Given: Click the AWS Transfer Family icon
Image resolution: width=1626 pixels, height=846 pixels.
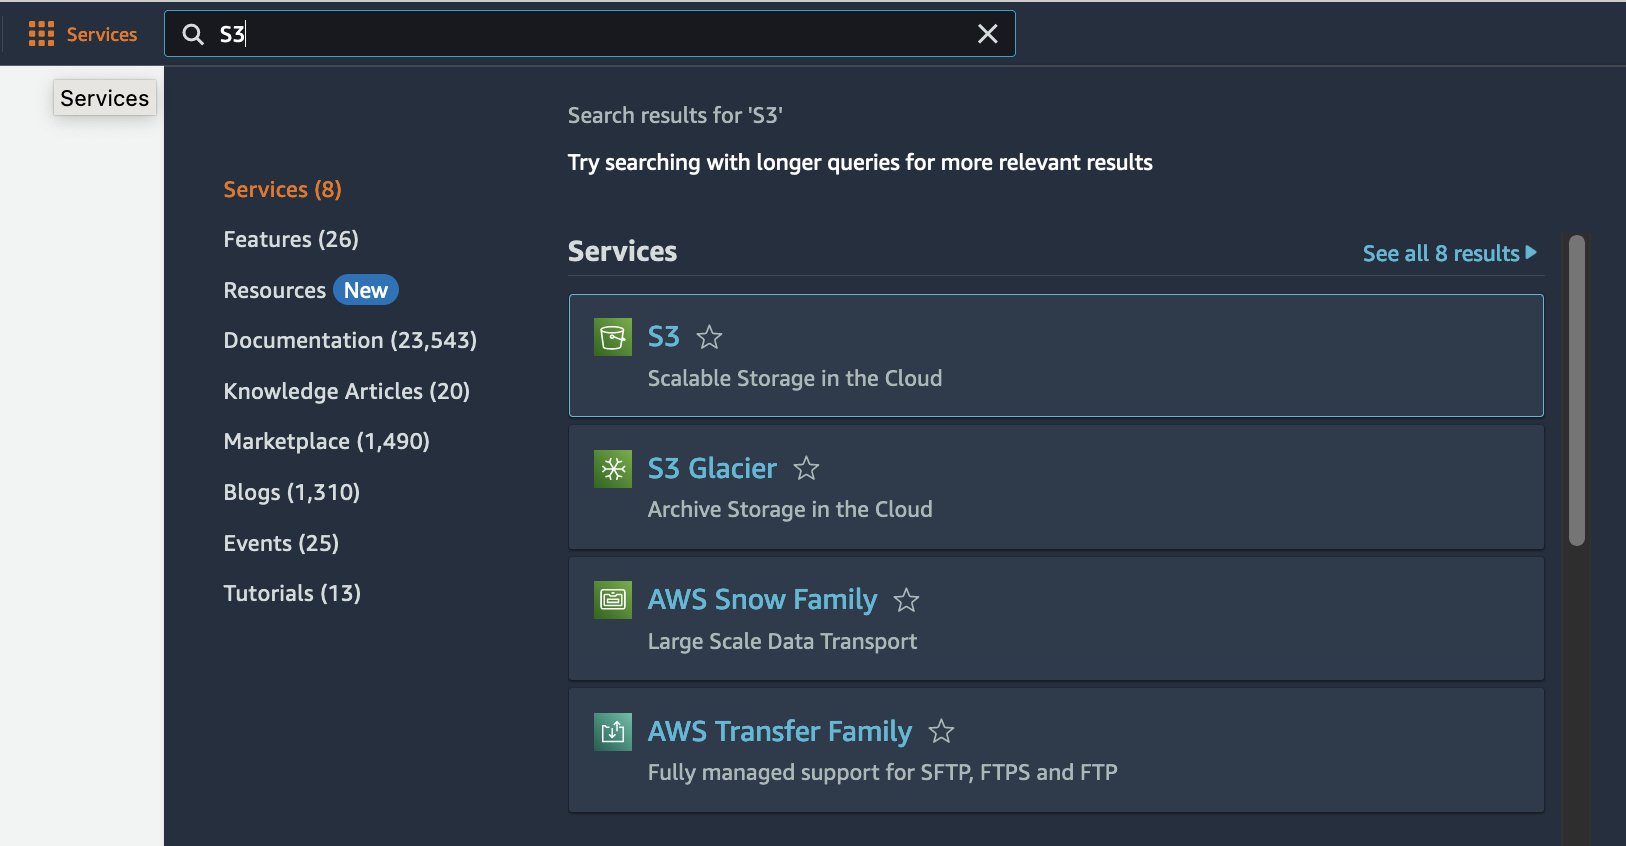Looking at the screenshot, I should (x=613, y=731).
